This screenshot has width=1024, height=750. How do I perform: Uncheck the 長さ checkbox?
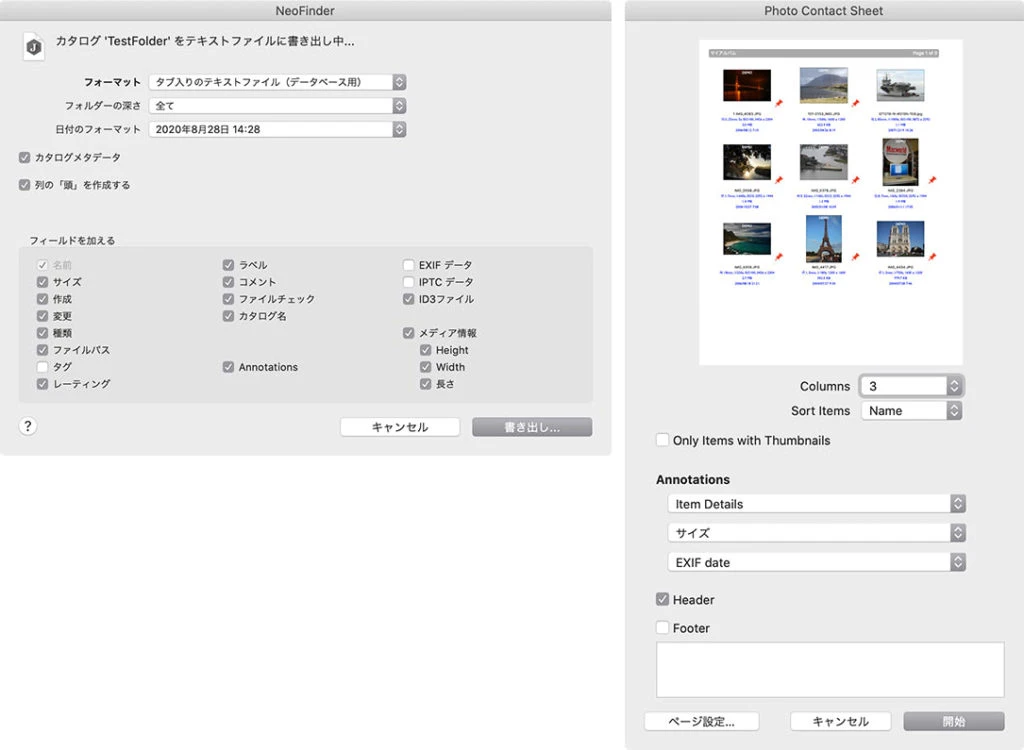pos(425,383)
